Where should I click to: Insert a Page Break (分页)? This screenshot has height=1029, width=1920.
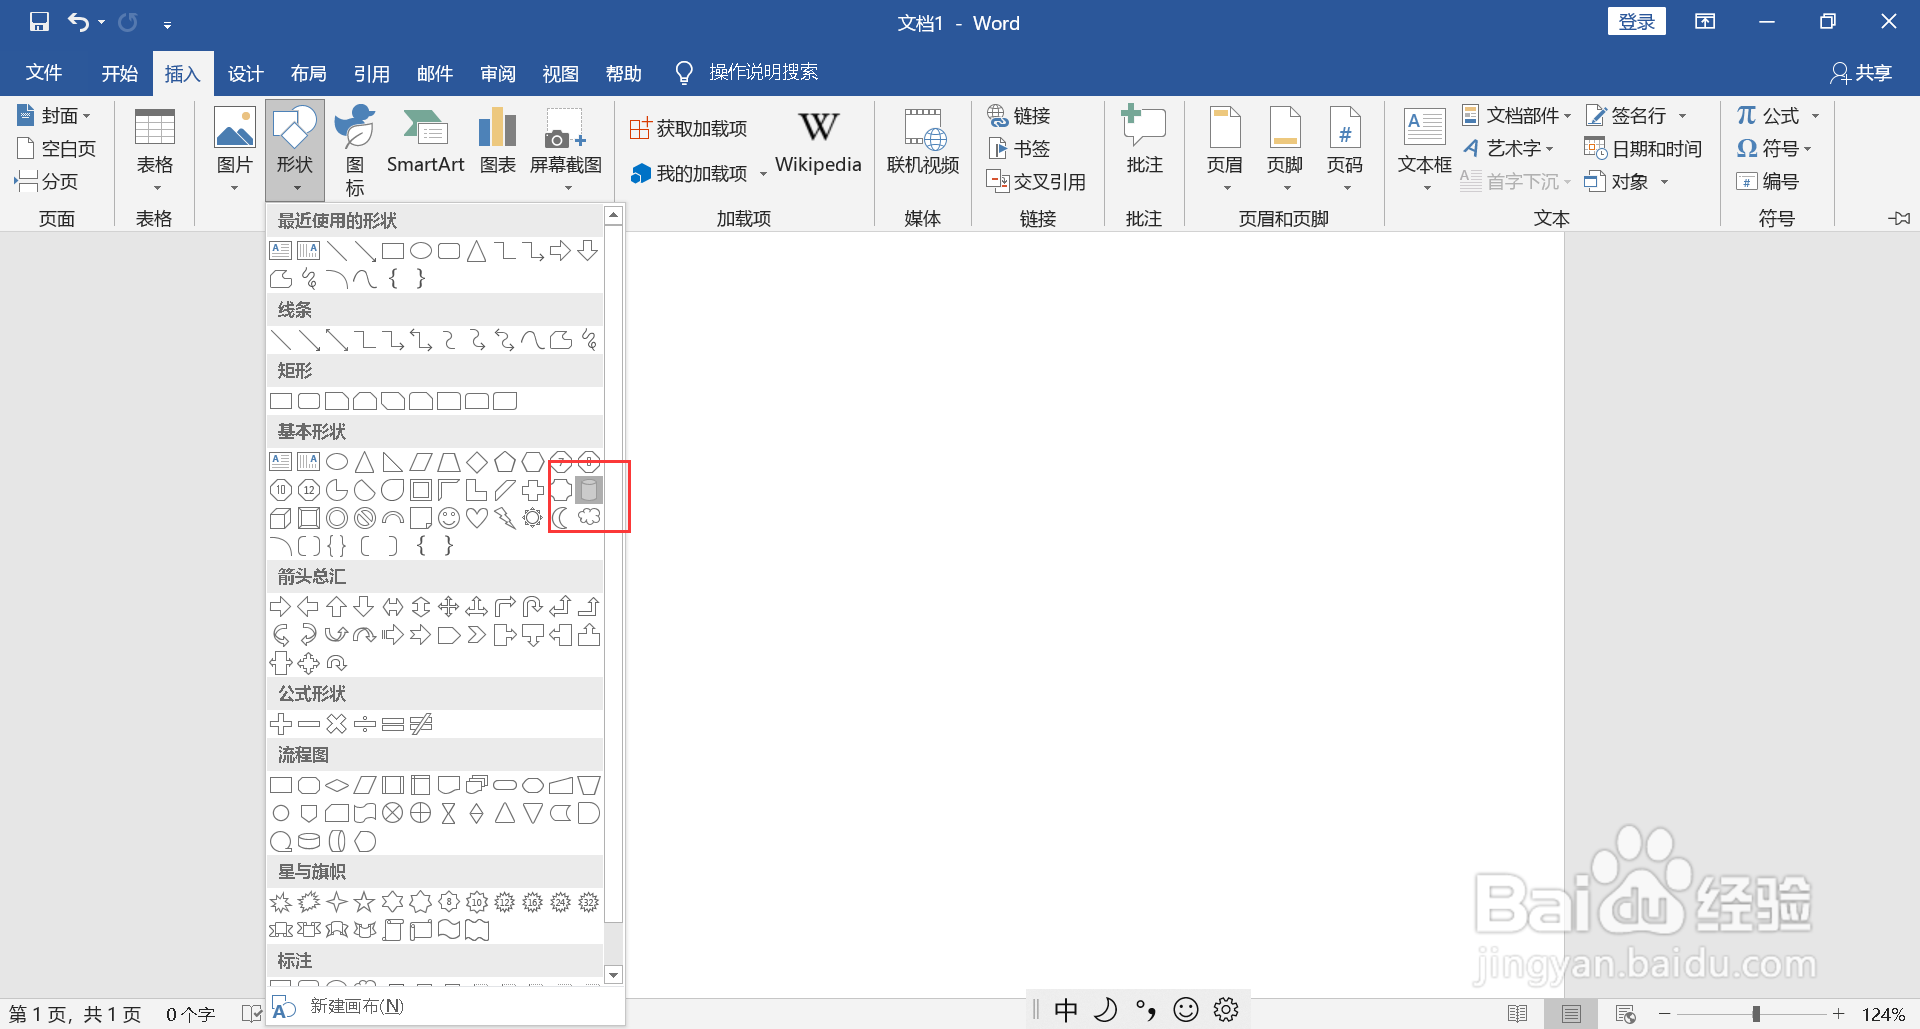coord(47,182)
